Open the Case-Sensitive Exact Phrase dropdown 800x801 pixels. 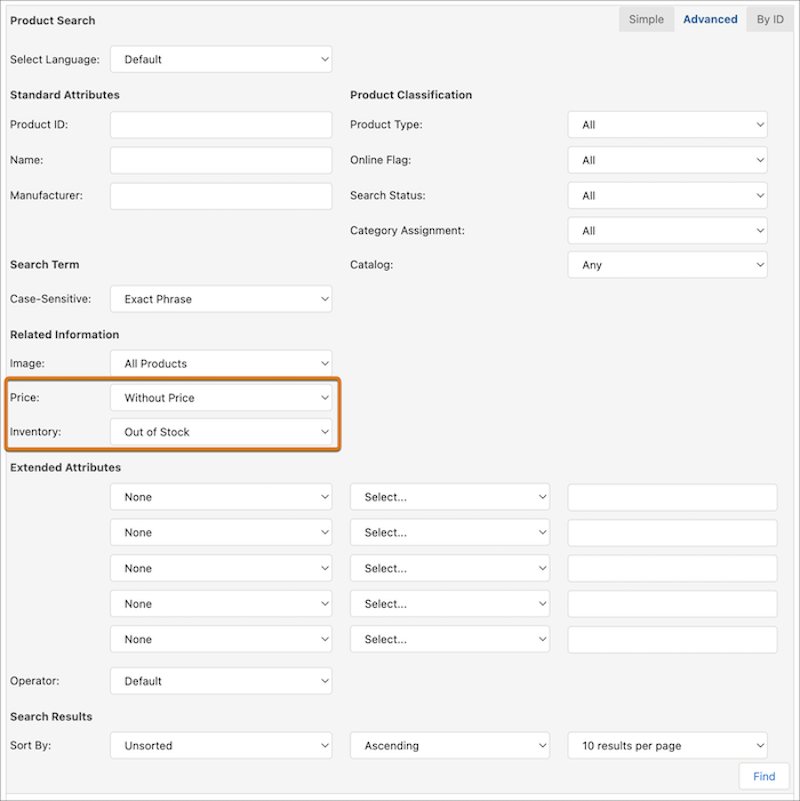coord(221,299)
